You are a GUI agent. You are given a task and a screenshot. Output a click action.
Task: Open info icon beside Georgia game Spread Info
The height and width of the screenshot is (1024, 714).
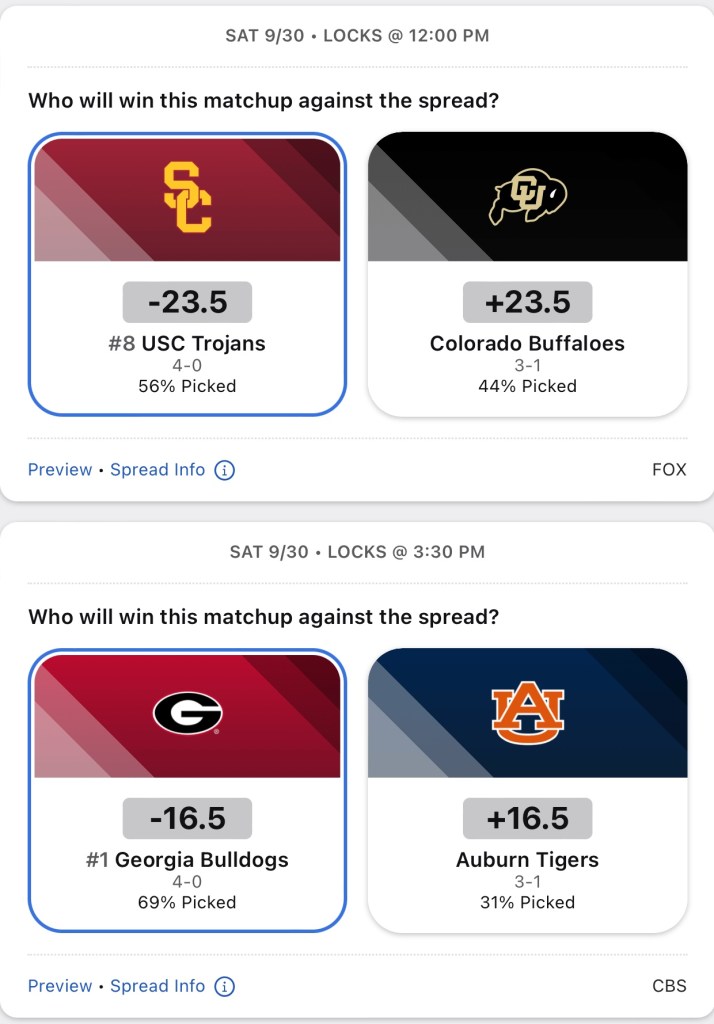click(225, 986)
